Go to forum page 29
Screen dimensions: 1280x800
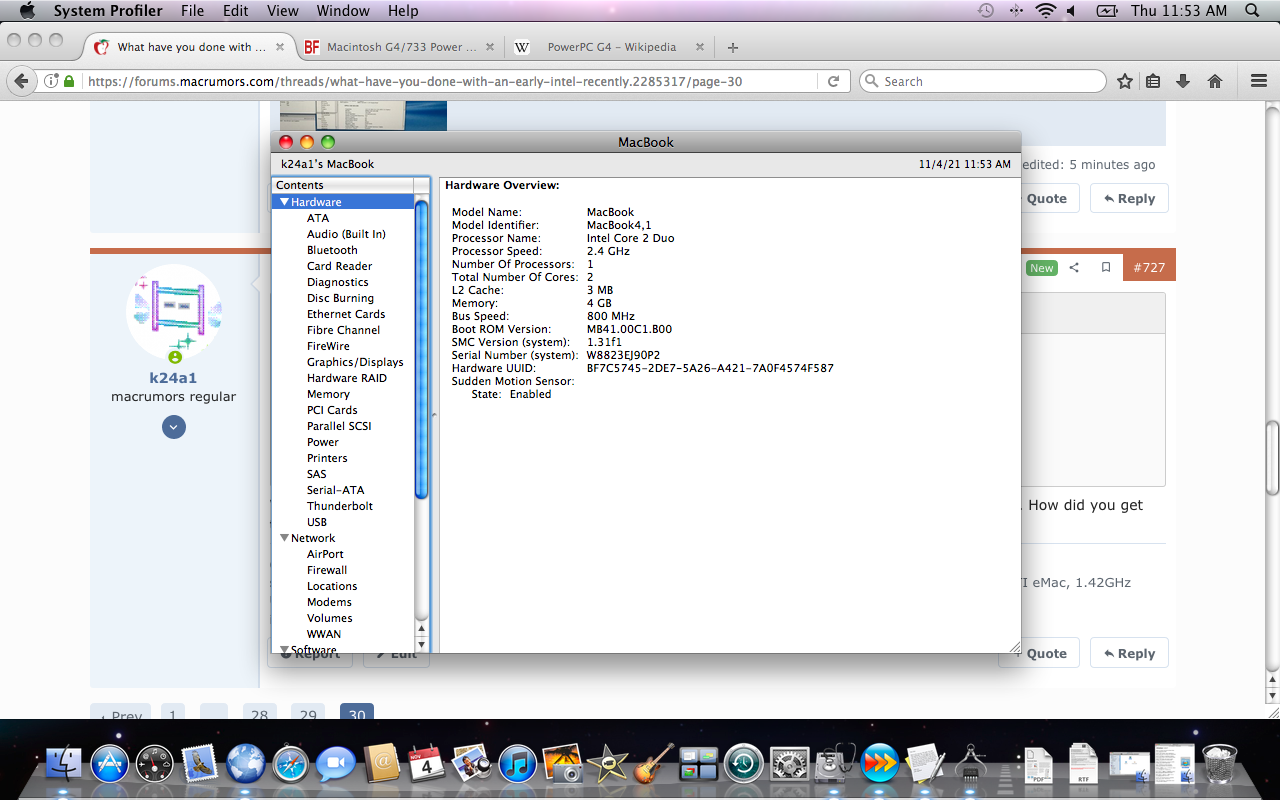[x=308, y=714]
